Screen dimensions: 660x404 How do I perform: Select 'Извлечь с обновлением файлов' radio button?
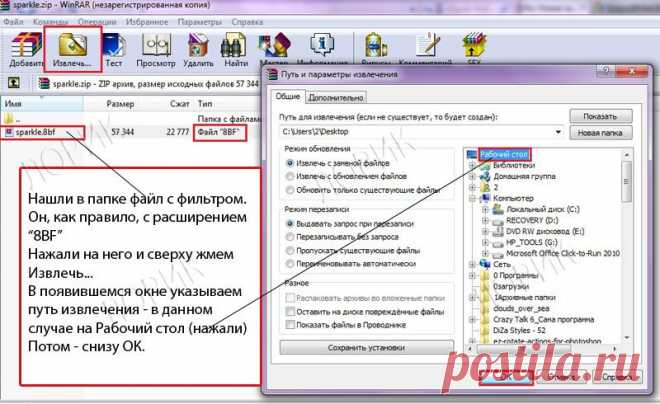[290, 176]
